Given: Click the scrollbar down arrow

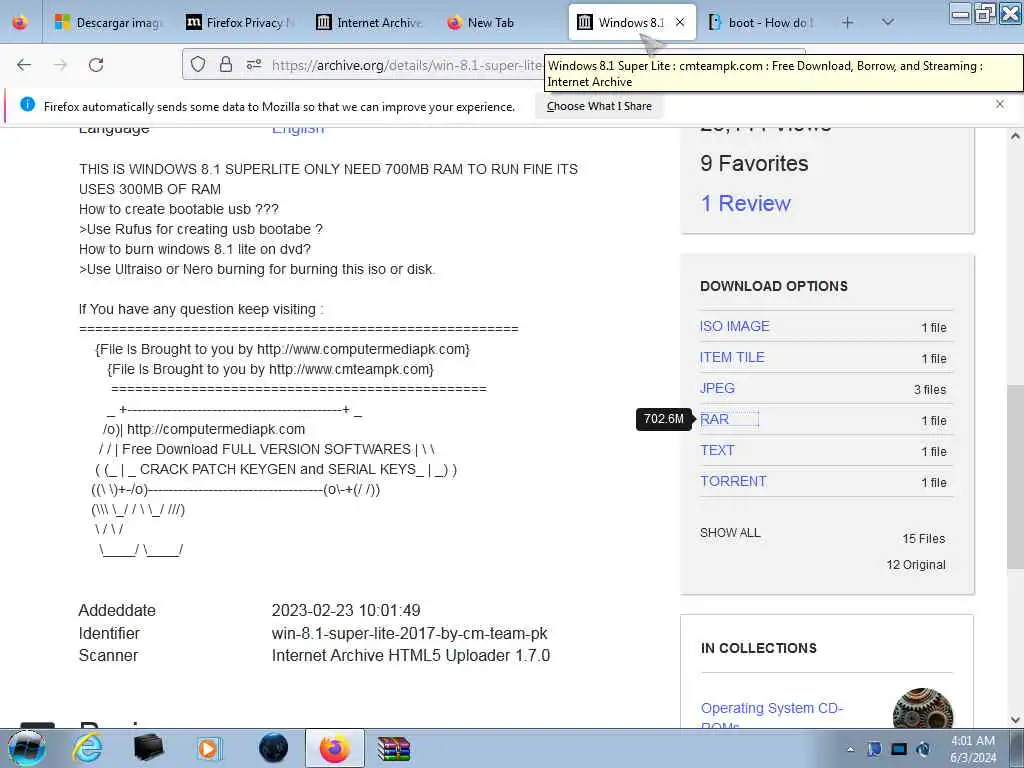Looking at the screenshot, I should (1015, 720).
